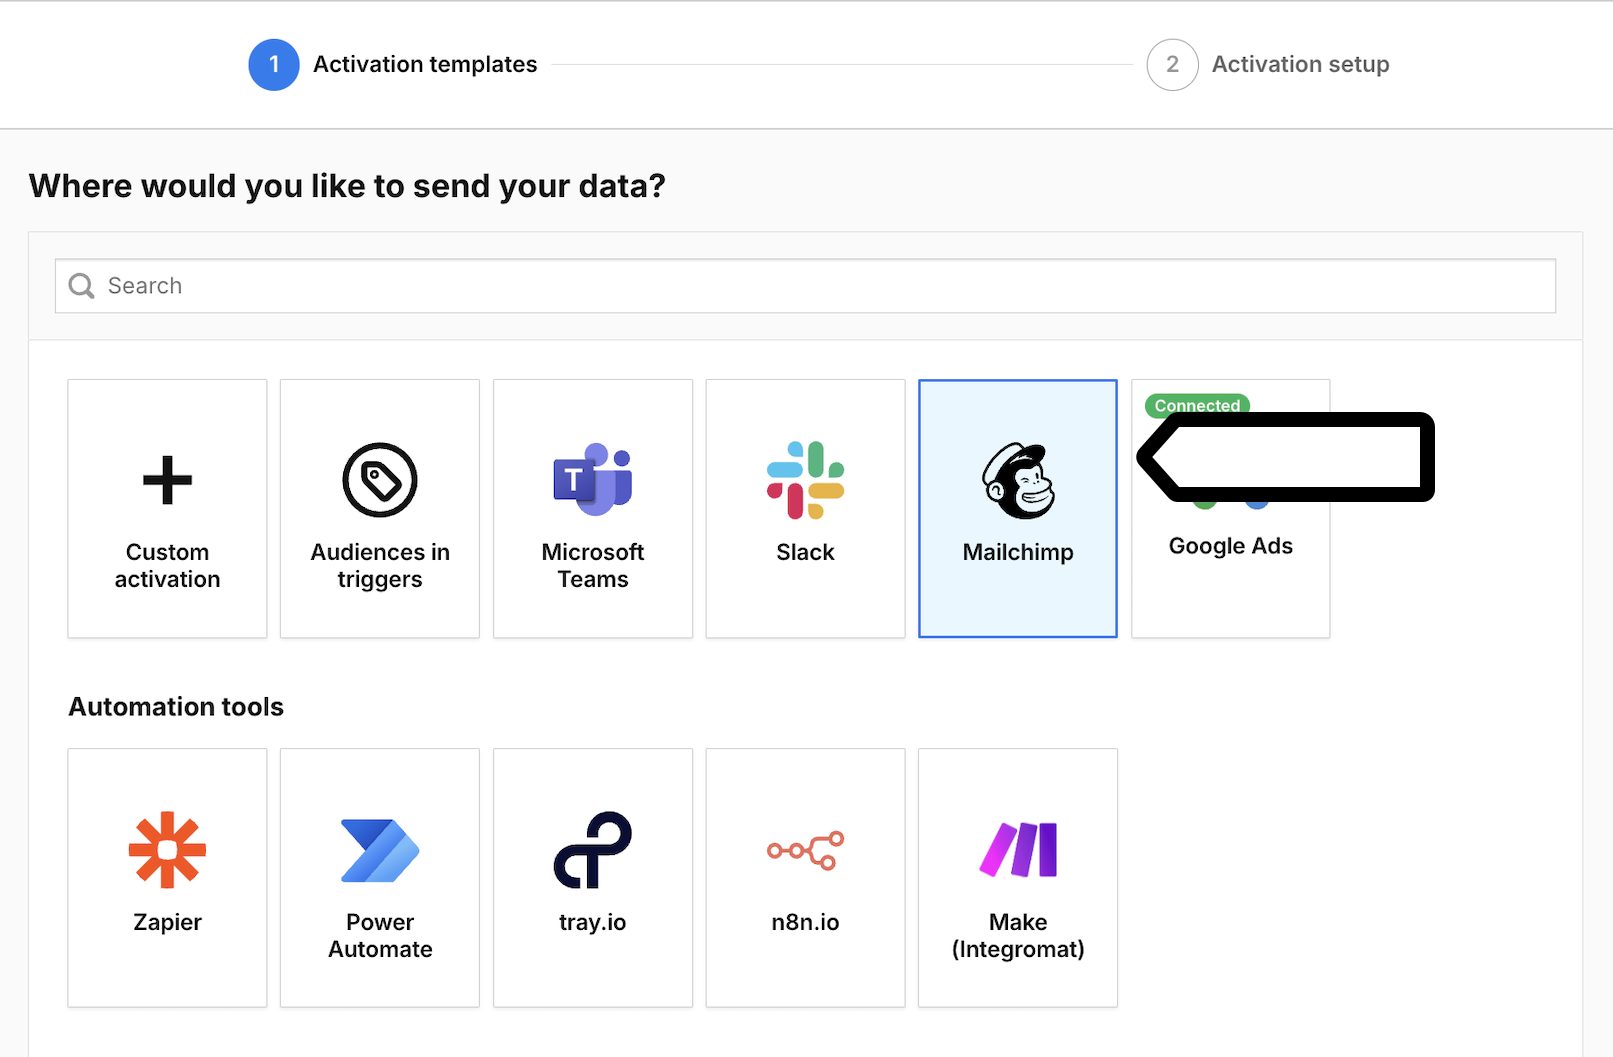Image resolution: width=1613 pixels, height=1057 pixels.
Task: Select the Audiences in triggers tag icon
Action: pos(379,480)
